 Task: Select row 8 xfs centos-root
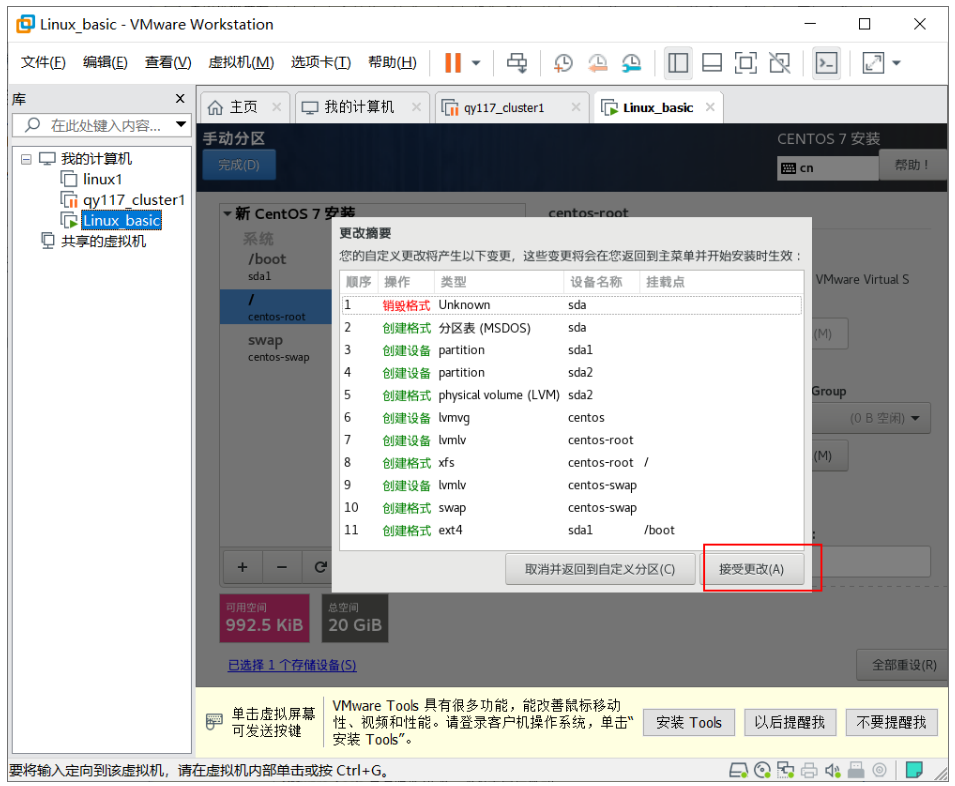pyautogui.click(x=571, y=463)
